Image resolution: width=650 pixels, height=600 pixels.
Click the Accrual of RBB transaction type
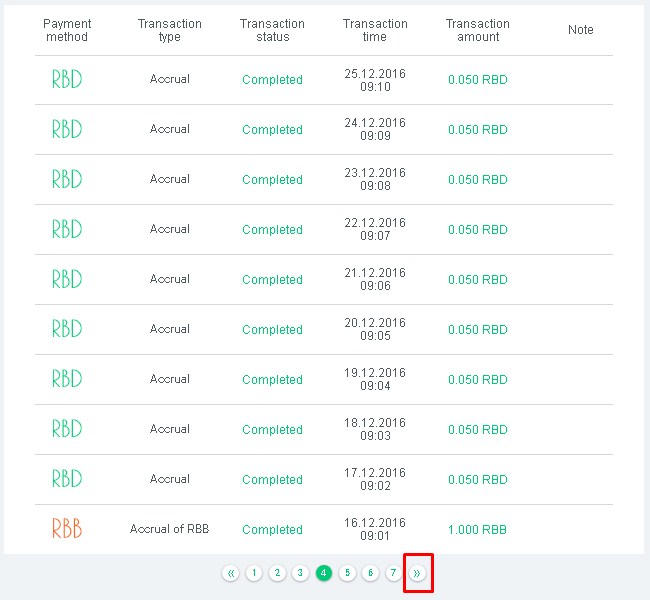tap(169, 529)
